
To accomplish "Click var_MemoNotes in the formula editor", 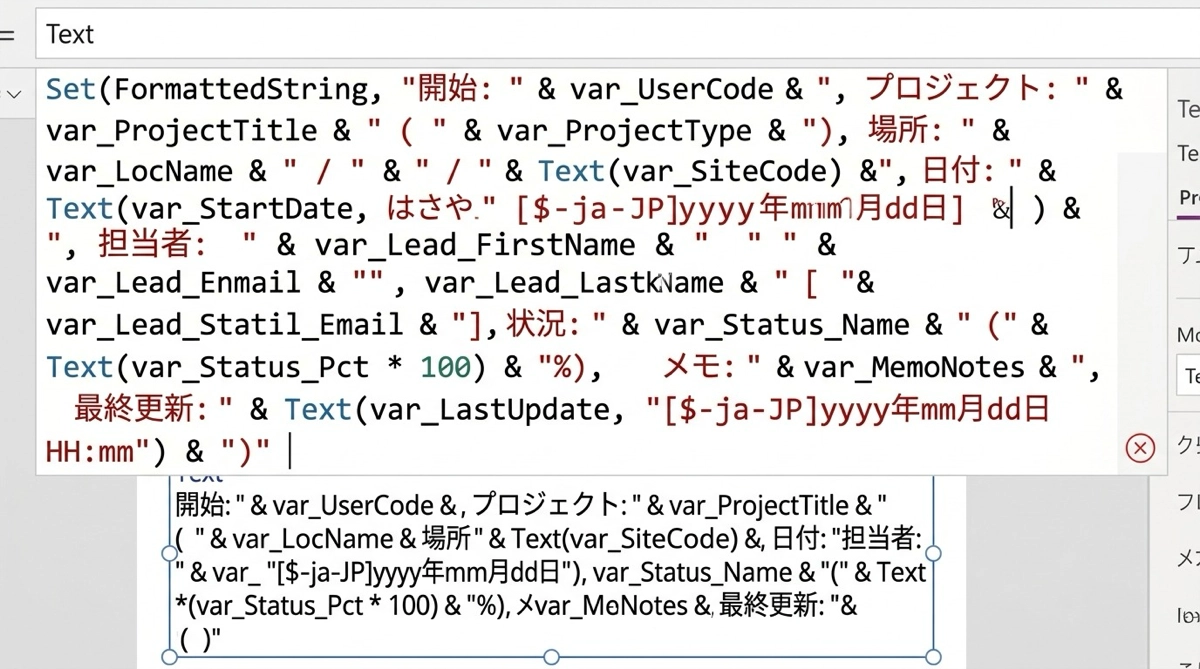I will (914, 368).
